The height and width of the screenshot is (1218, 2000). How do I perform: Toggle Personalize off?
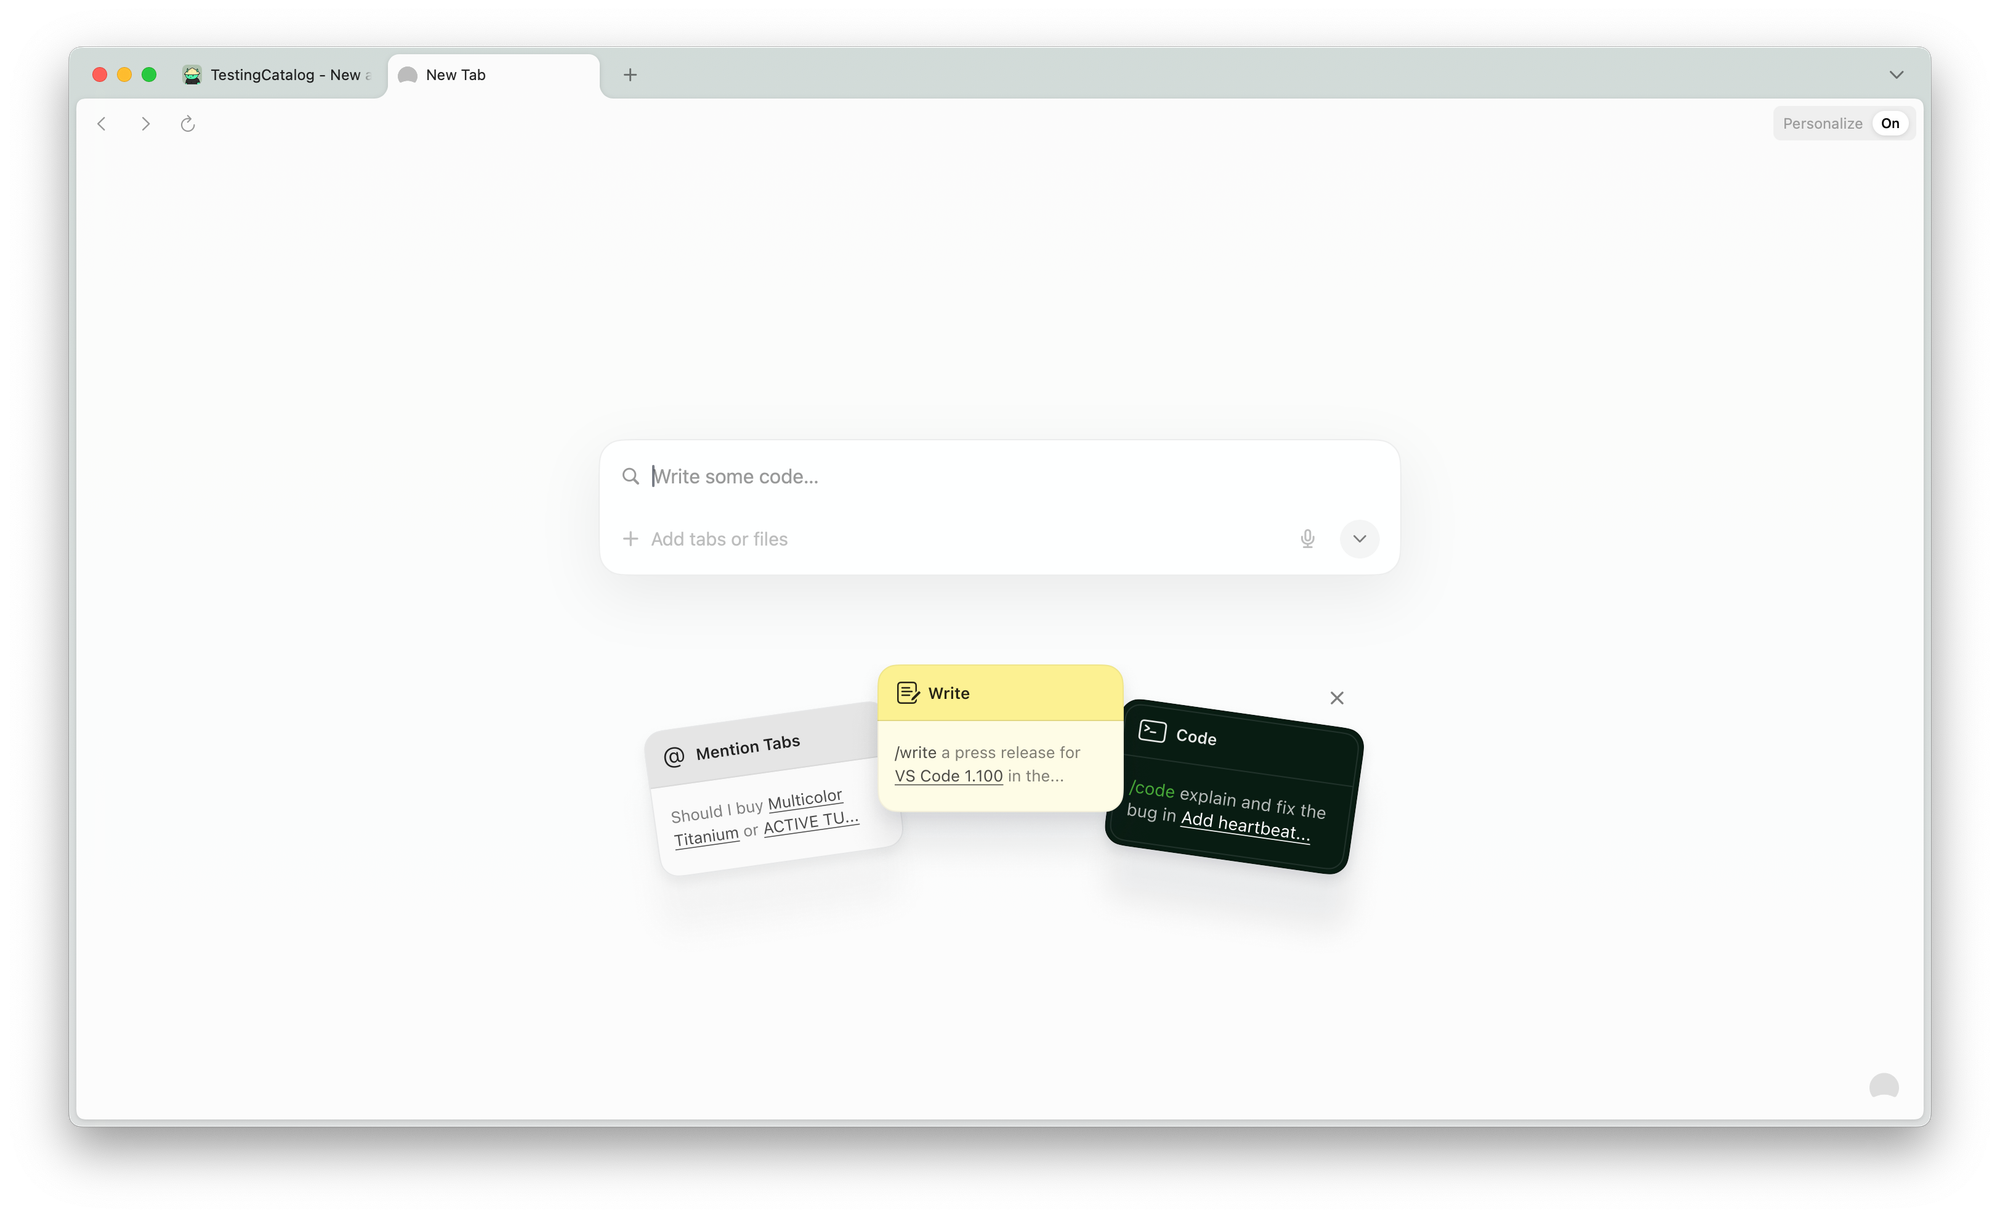coord(1890,123)
